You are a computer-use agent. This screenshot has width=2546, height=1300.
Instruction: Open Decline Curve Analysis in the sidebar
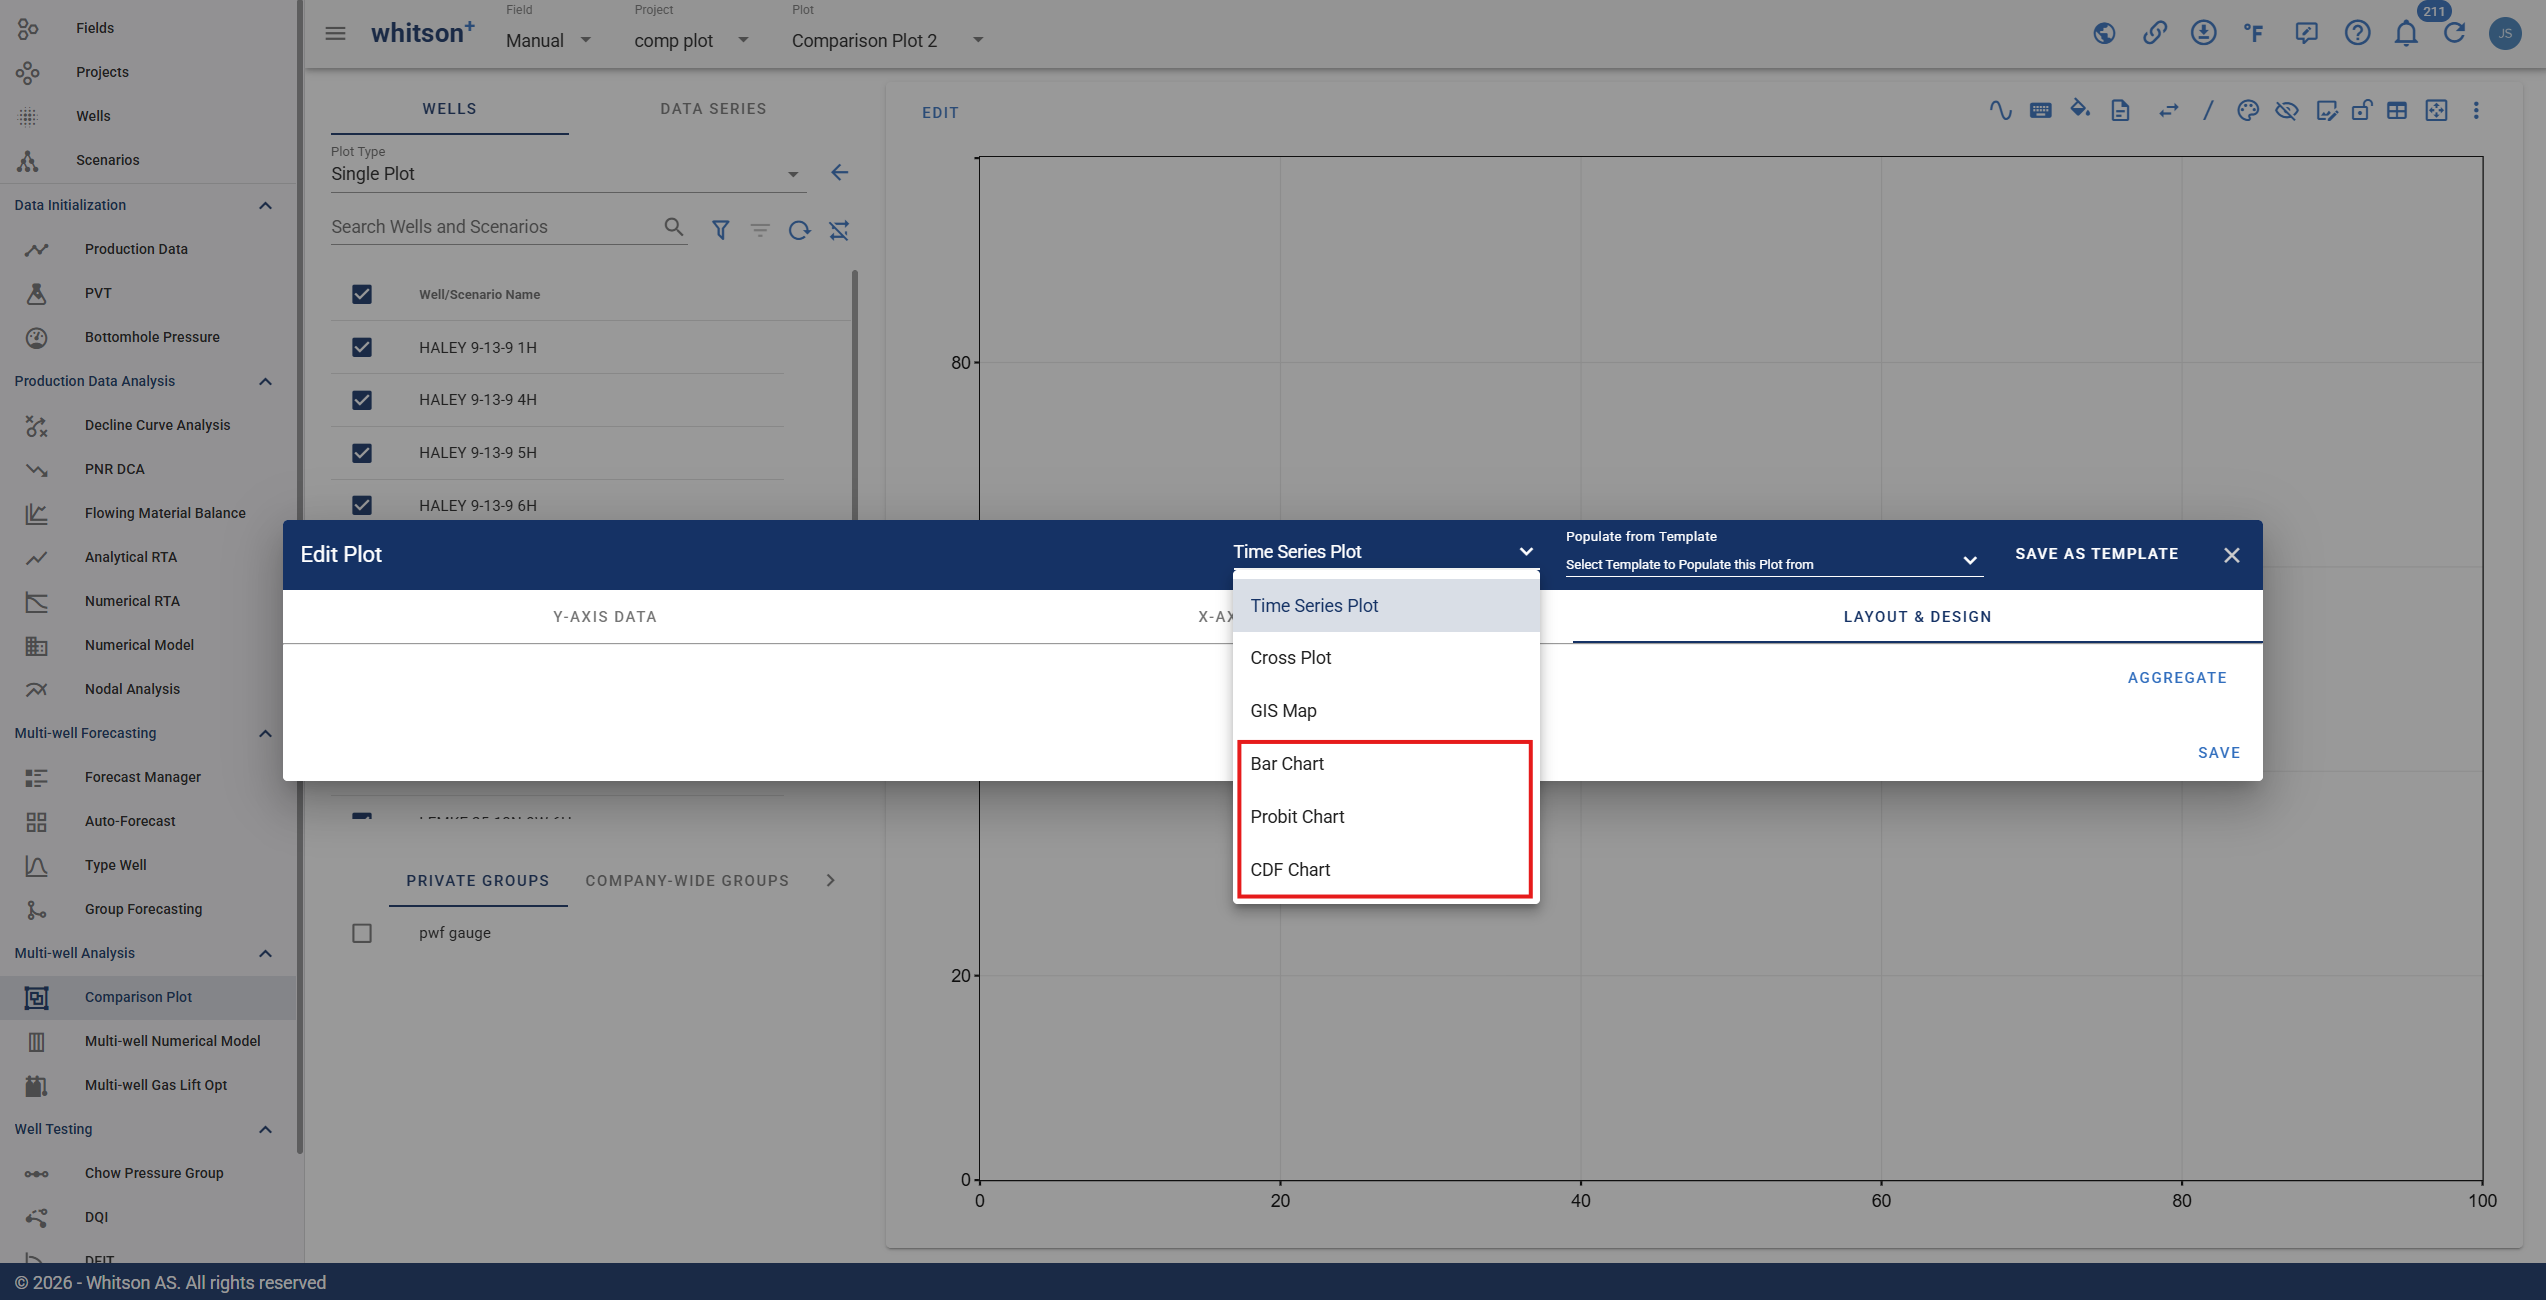point(157,425)
